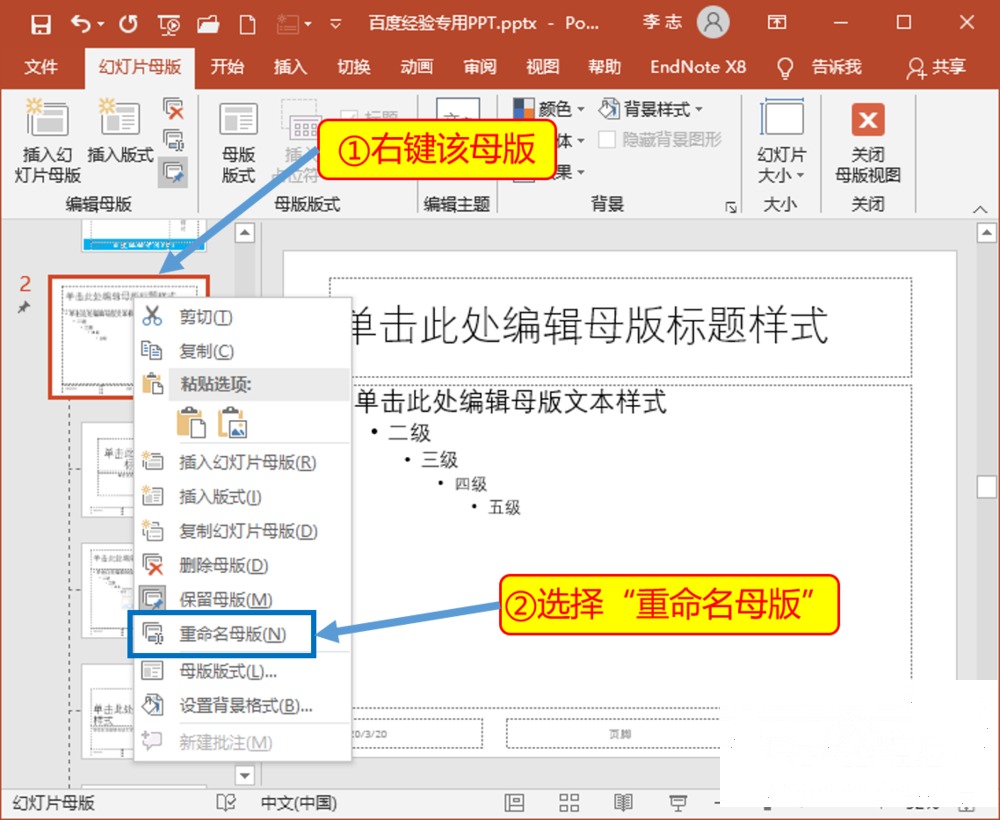This screenshot has width=1000, height=820.
Task: Click 插入幻灯片母版 ribbon button
Action: (x=47, y=141)
